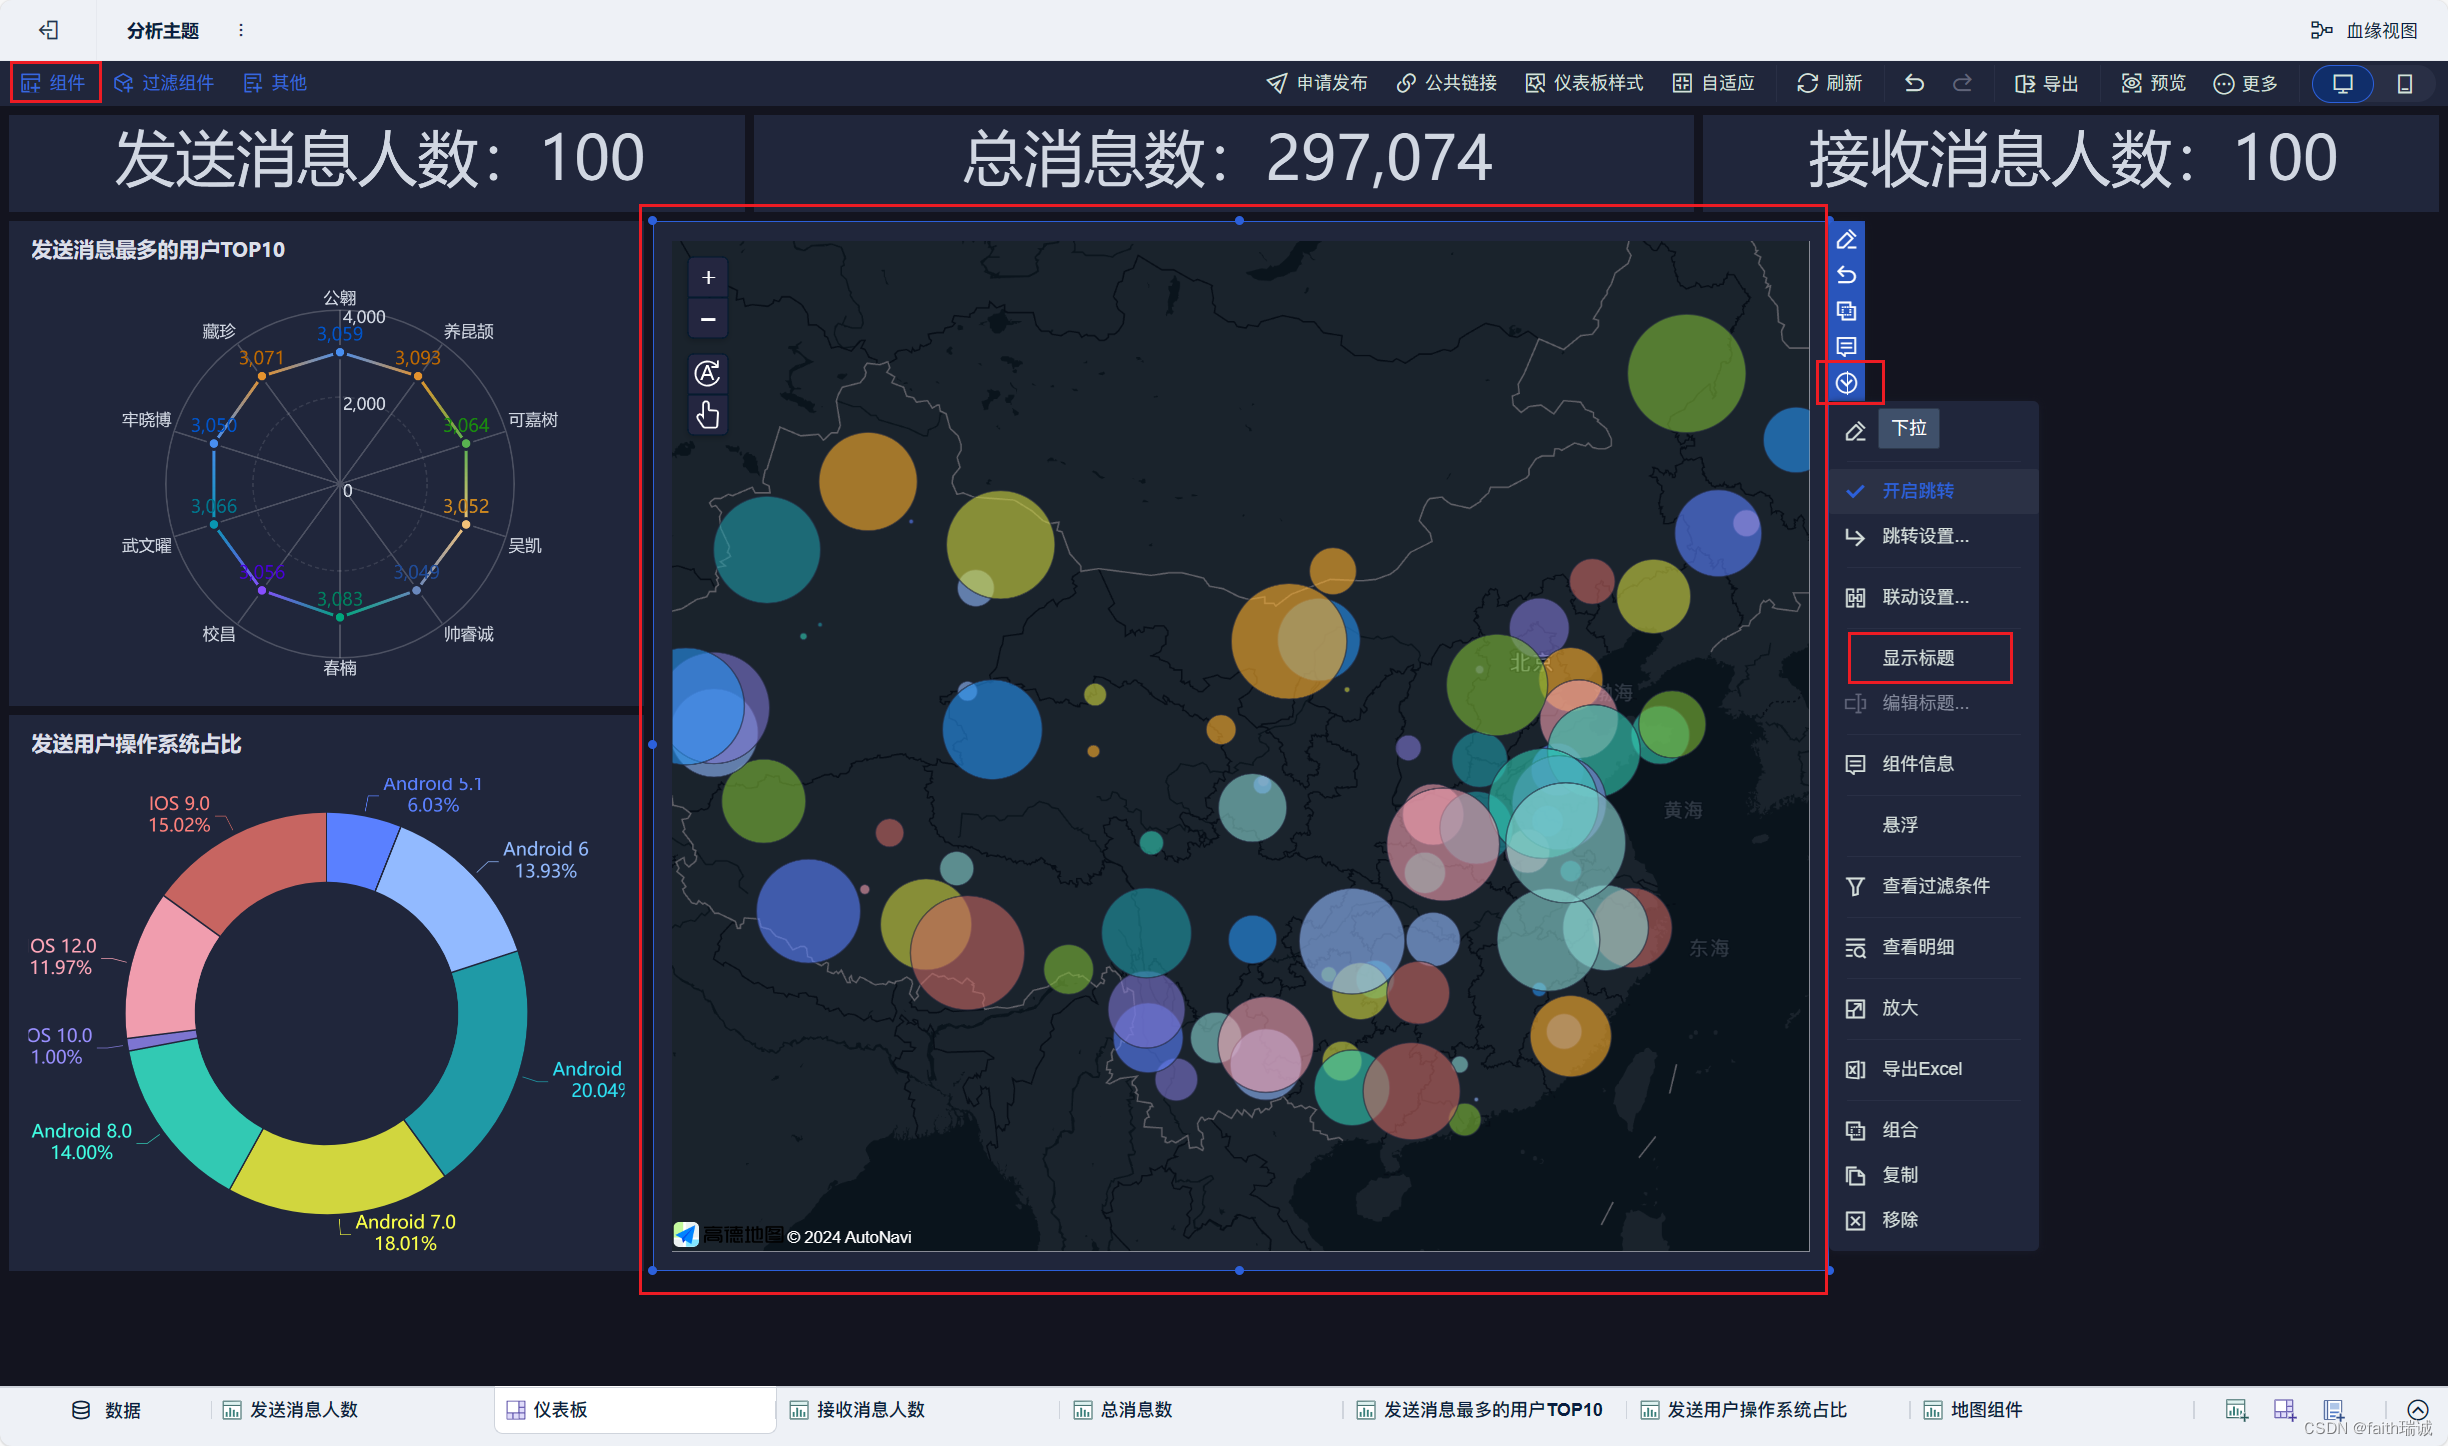The width and height of the screenshot is (2448, 1446).
Task: Expand the 更多 menu in toolbar
Action: click(2246, 83)
